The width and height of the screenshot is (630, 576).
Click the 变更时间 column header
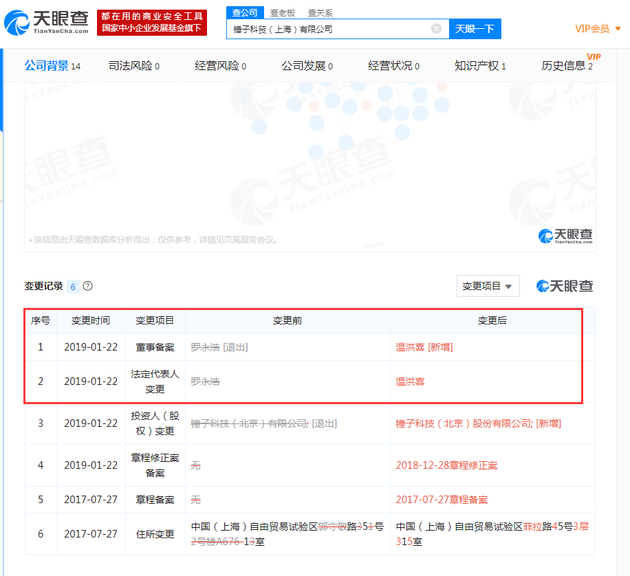pos(91,321)
